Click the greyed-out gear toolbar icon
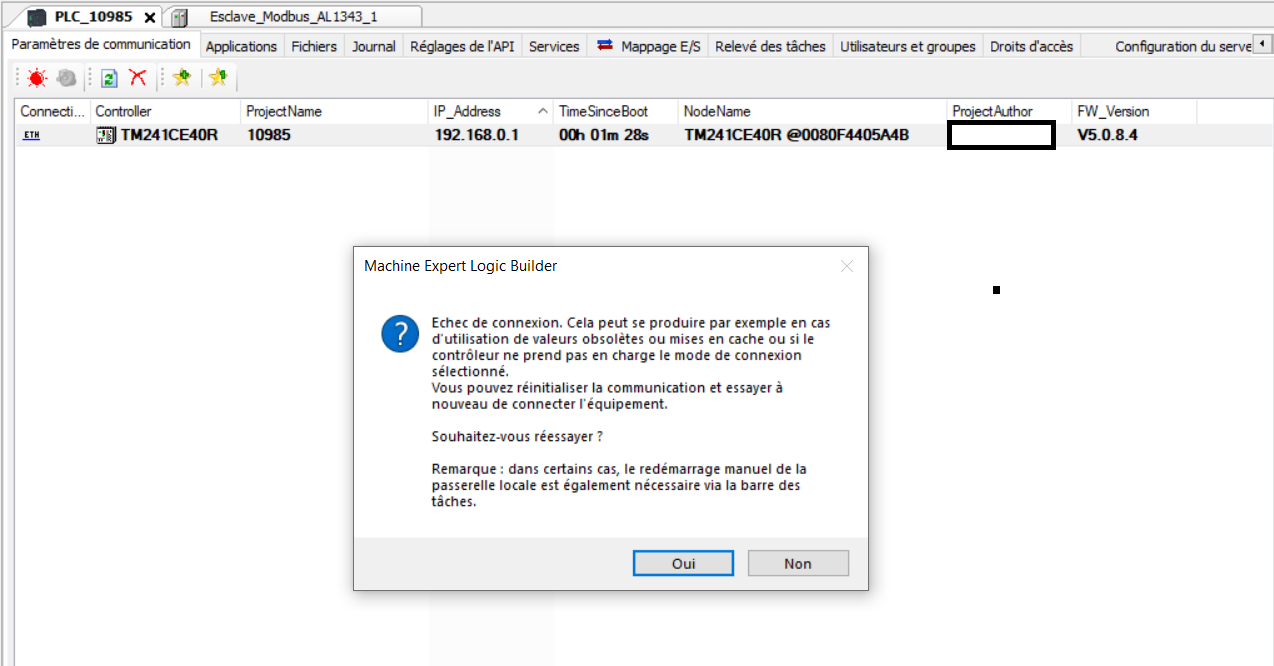Viewport: 1274px width, 666px height. [66, 78]
